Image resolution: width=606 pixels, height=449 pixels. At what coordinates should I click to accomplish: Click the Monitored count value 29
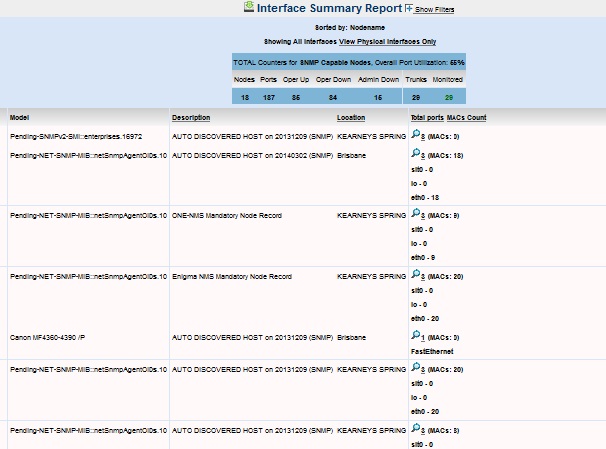448,98
